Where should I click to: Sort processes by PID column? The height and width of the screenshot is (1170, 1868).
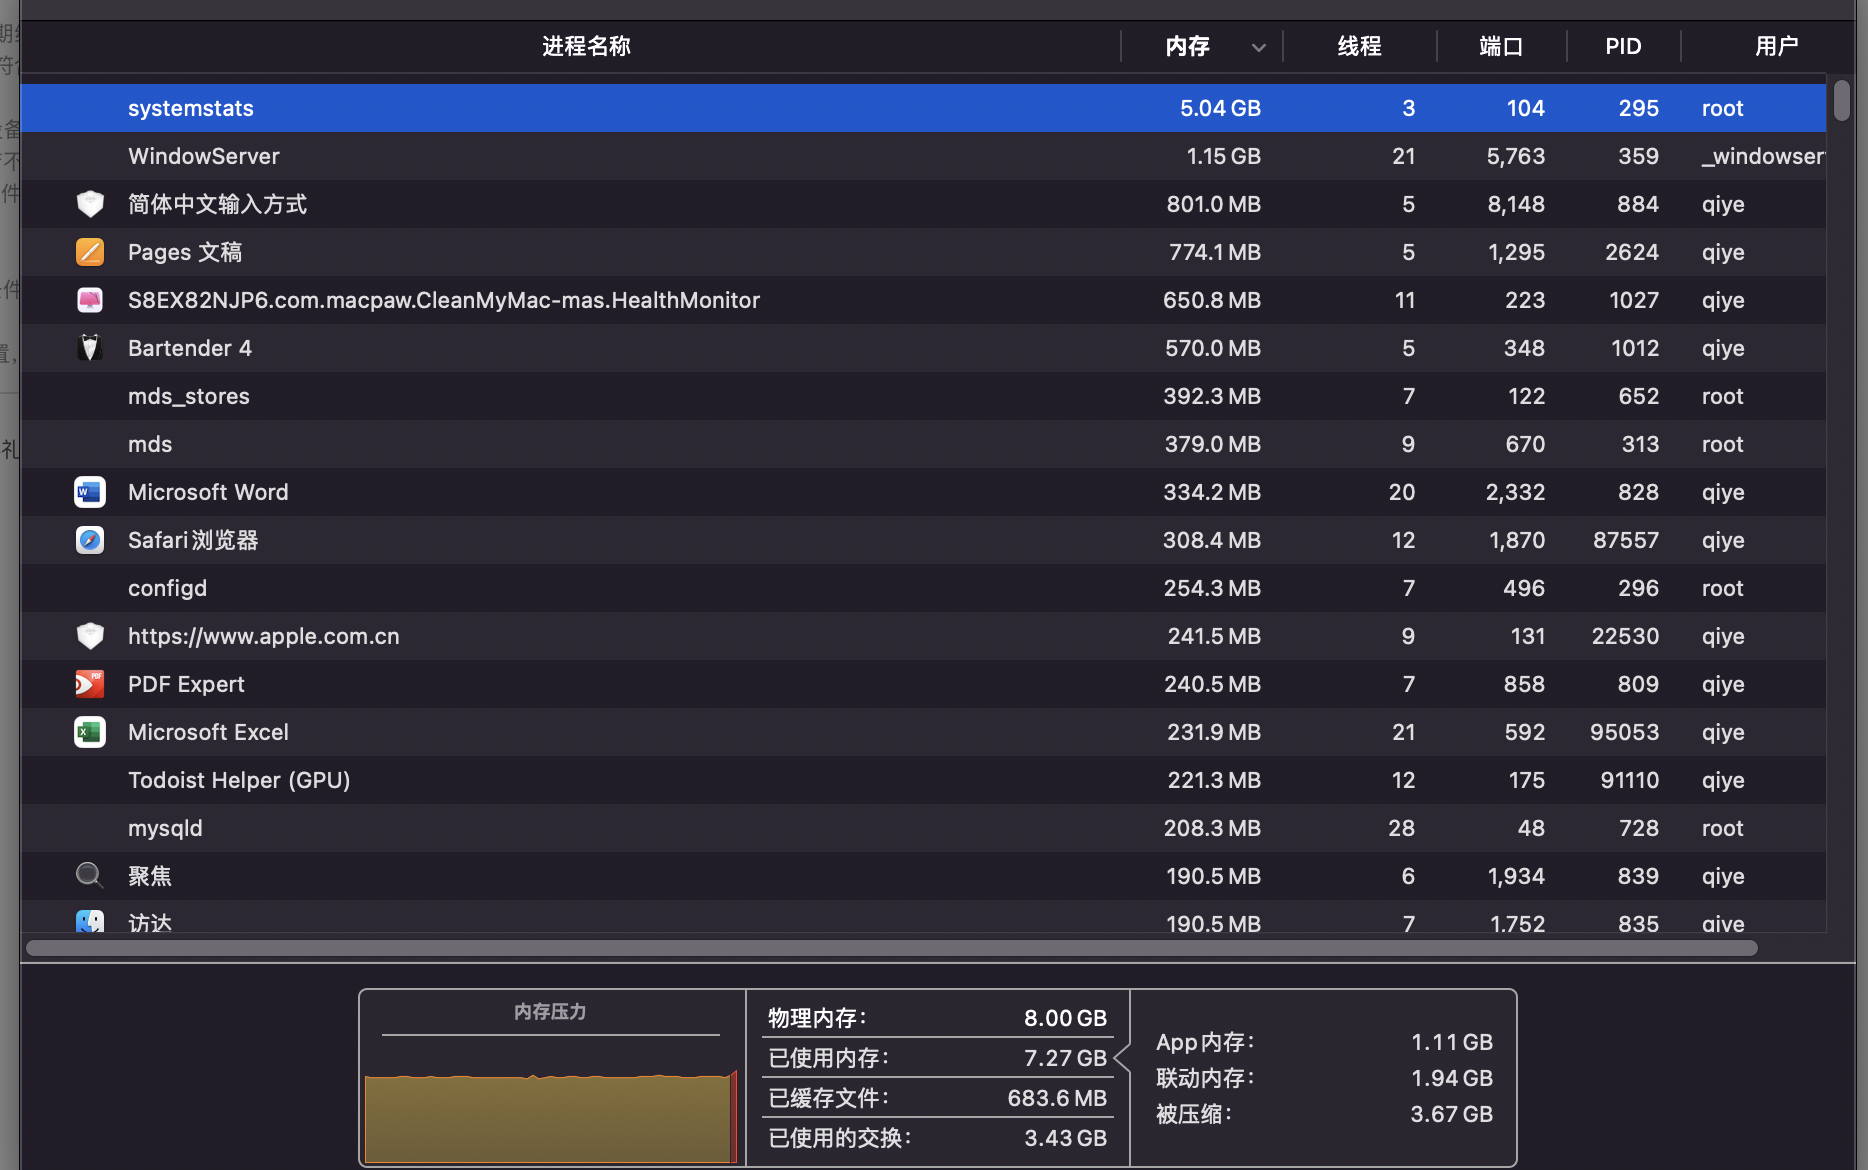[x=1623, y=46]
